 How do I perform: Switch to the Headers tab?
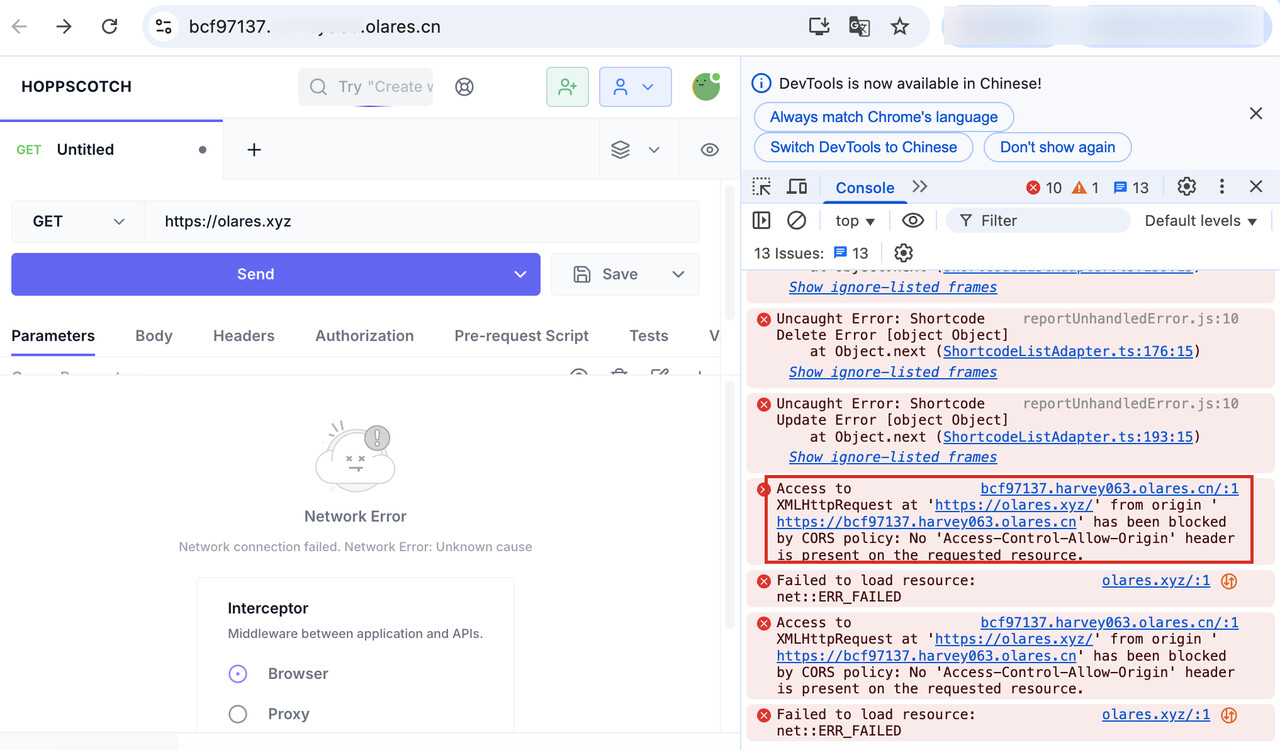coord(244,336)
